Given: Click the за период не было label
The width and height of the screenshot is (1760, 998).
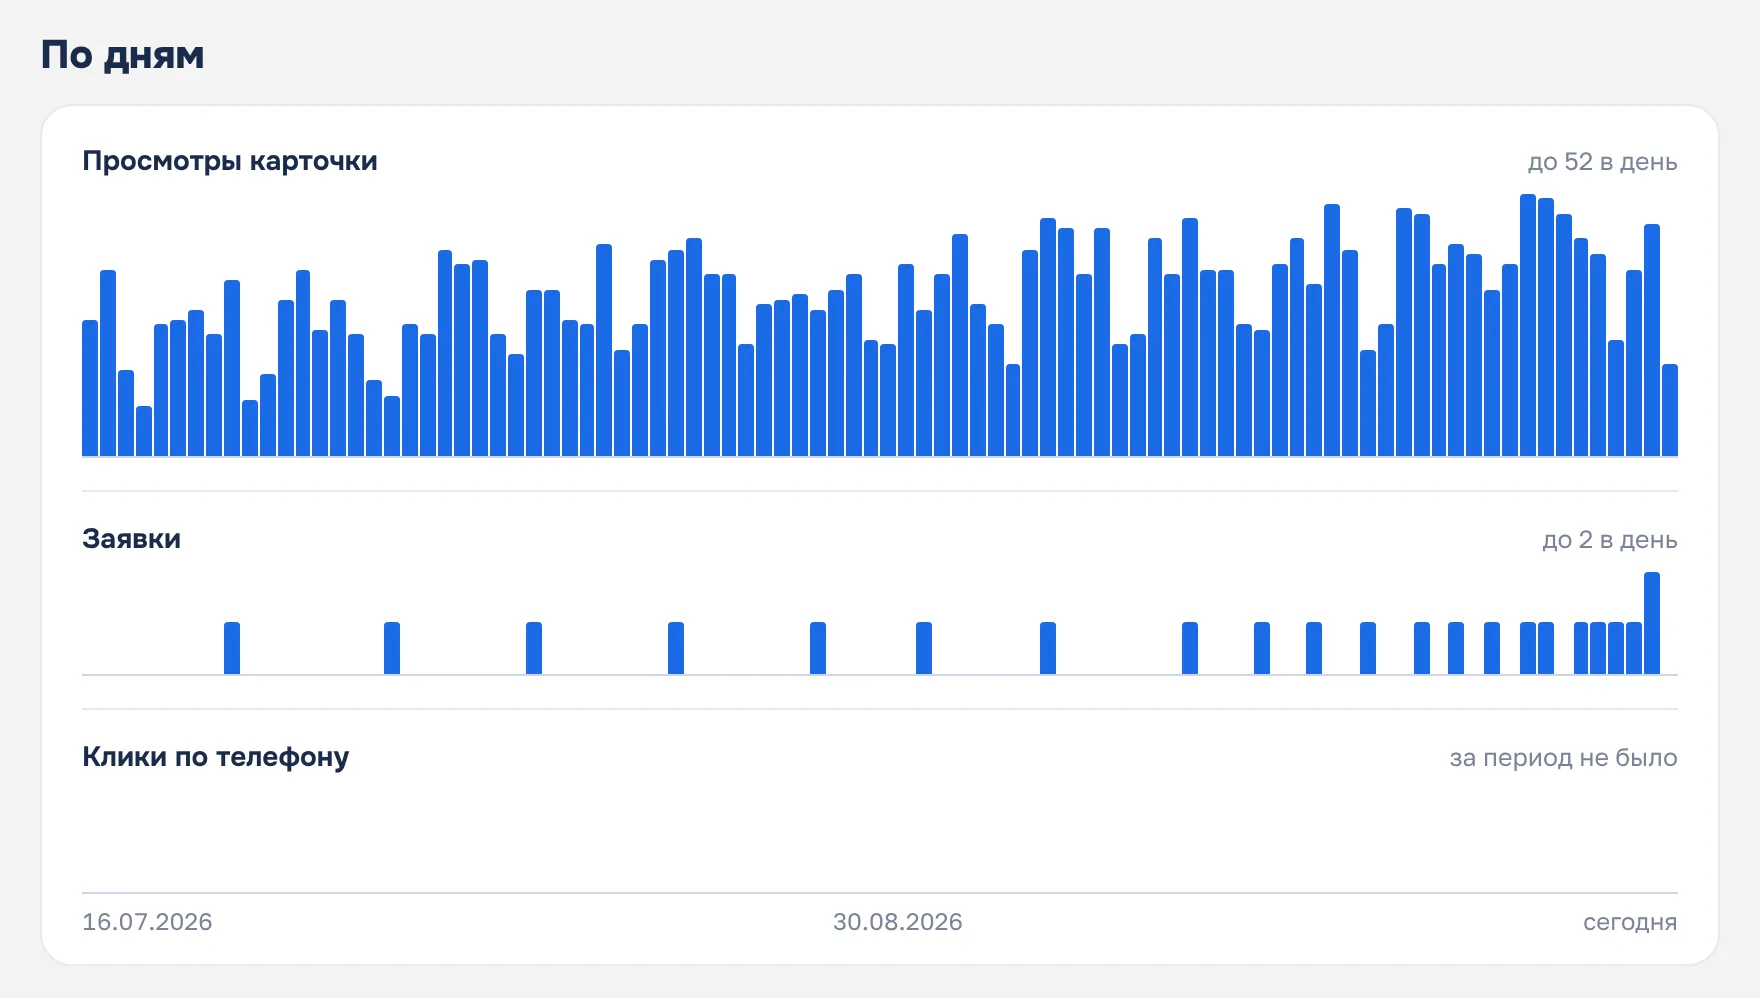Looking at the screenshot, I should pyautogui.click(x=1563, y=758).
